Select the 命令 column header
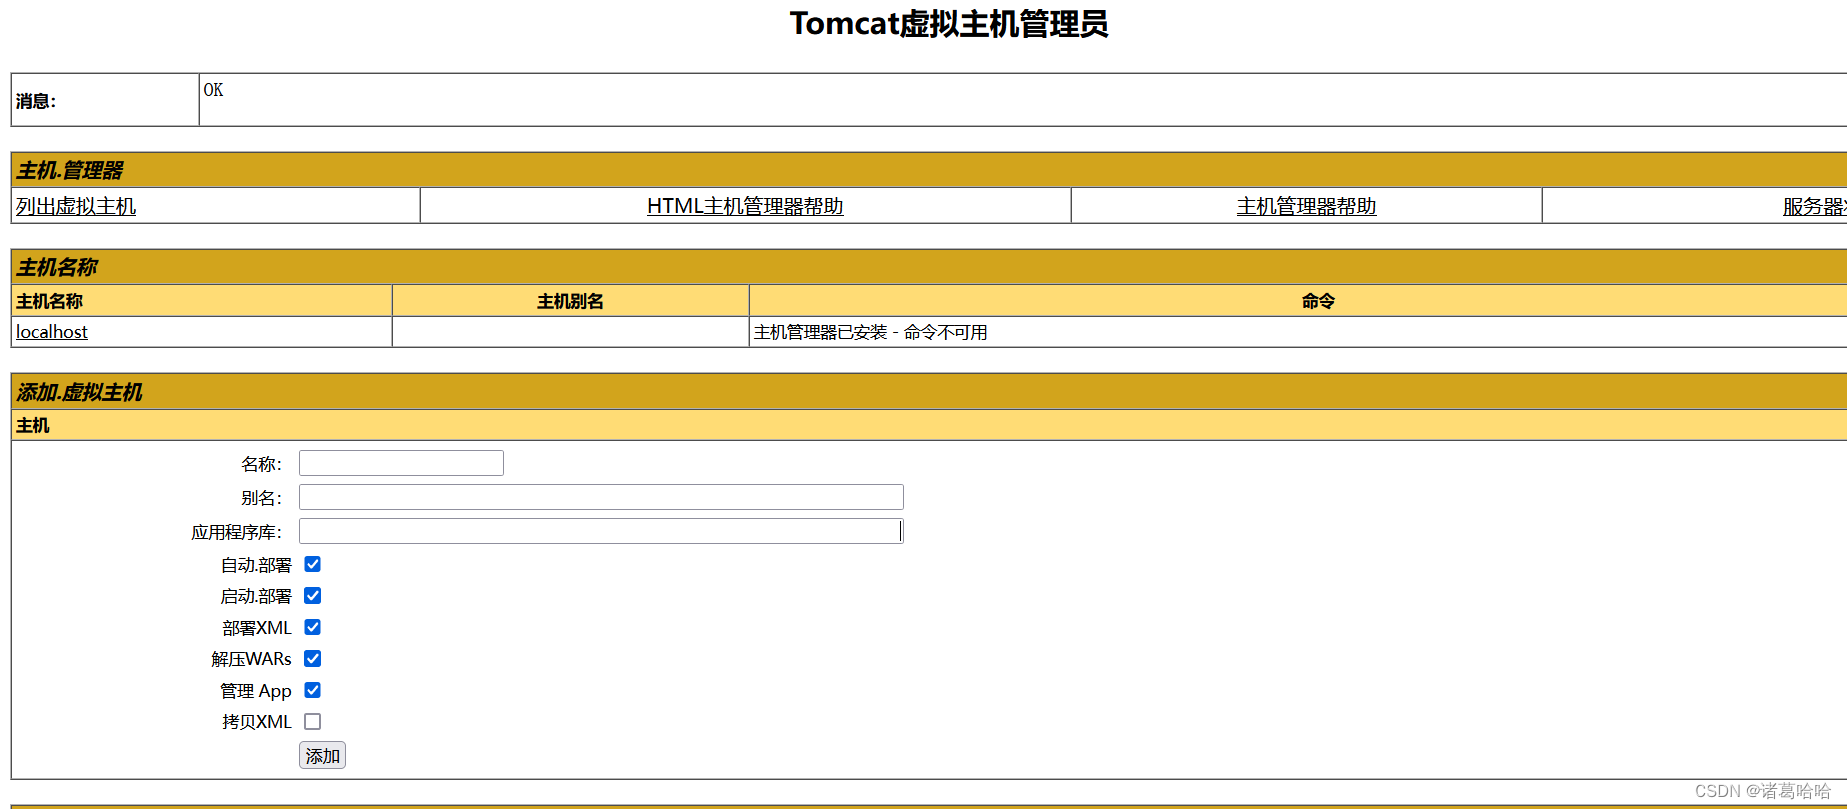The image size is (1847, 809). (1318, 301)
